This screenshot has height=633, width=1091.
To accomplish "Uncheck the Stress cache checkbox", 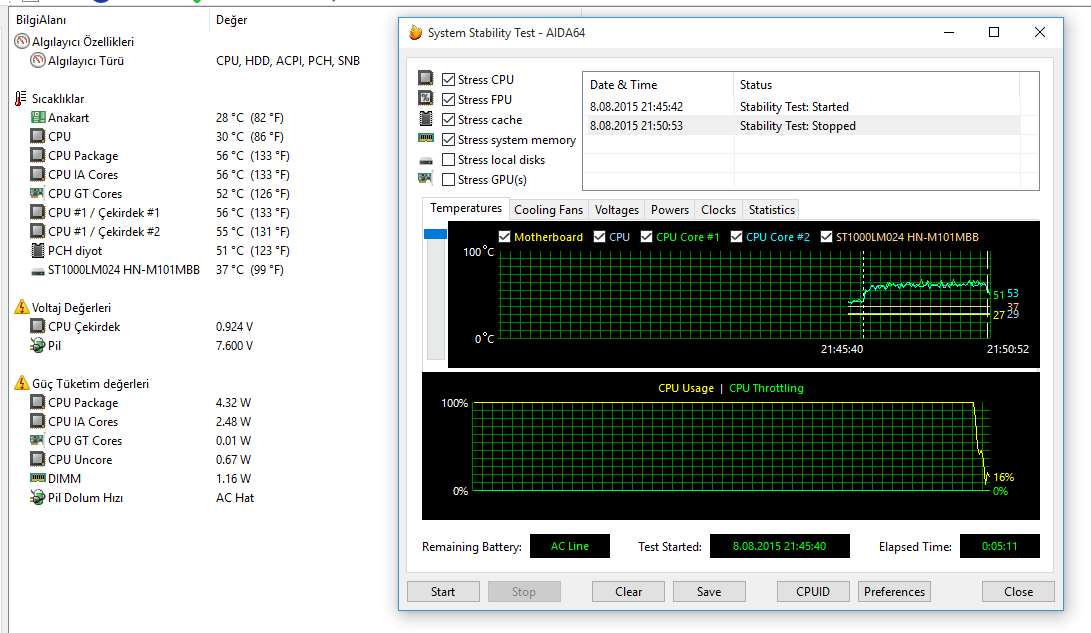I will coord(449,120).
